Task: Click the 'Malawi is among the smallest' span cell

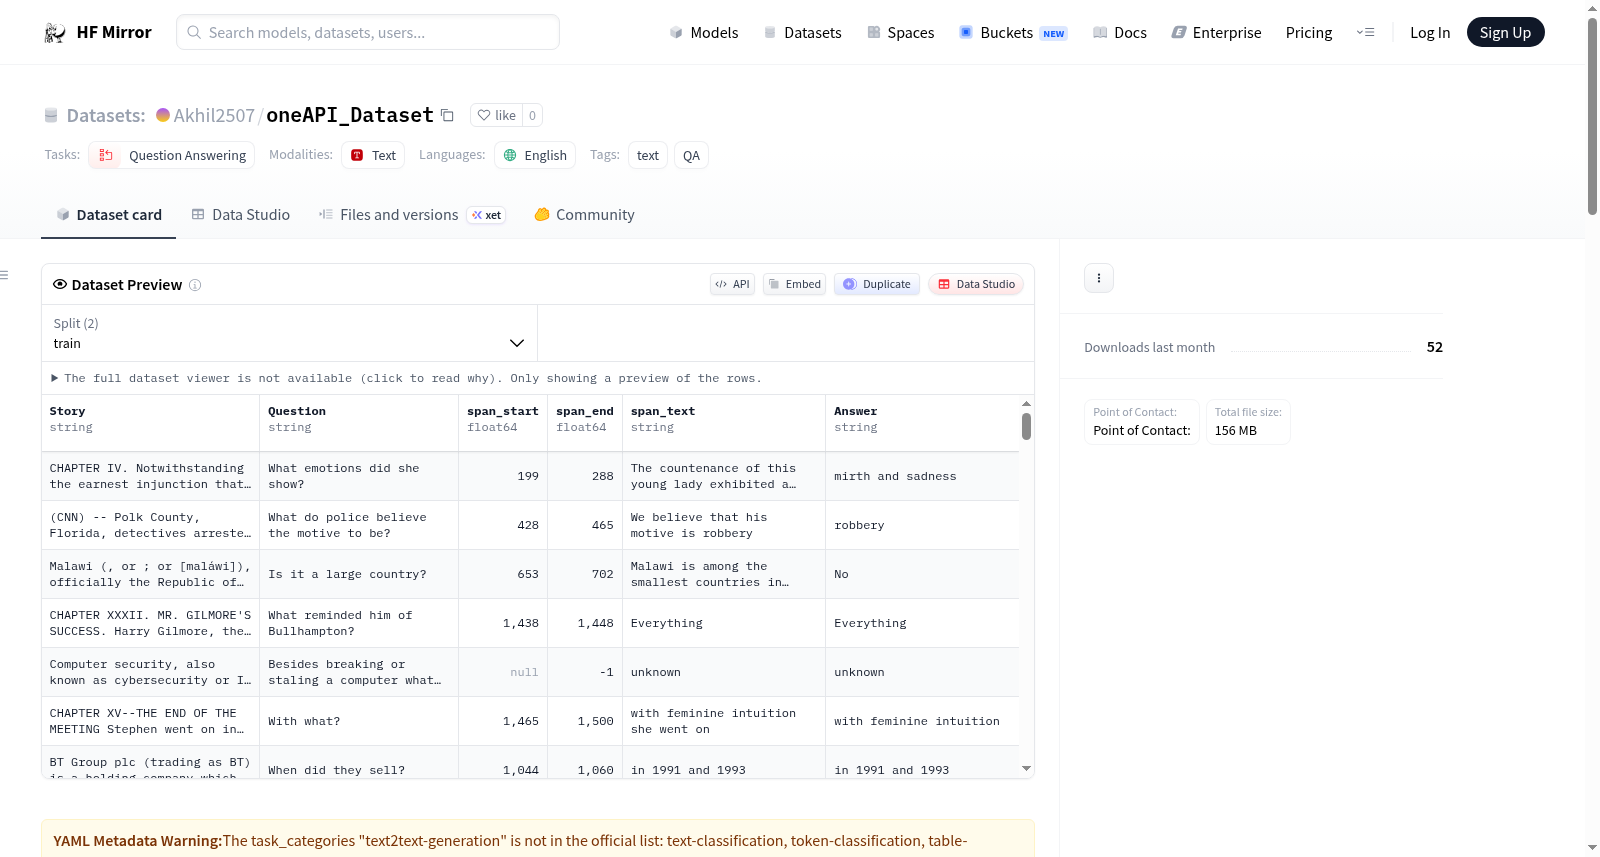Action: 724,575
